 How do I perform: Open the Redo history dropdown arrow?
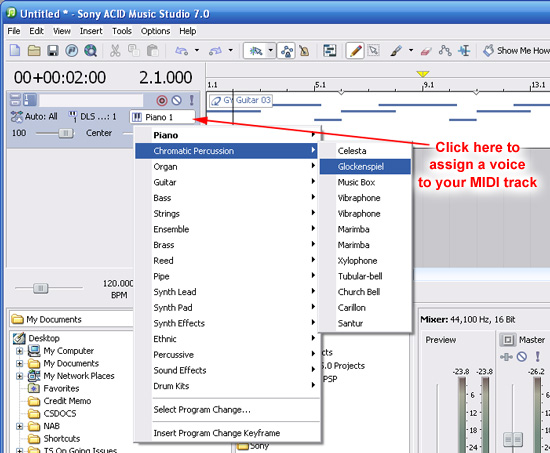pos(230,51)
